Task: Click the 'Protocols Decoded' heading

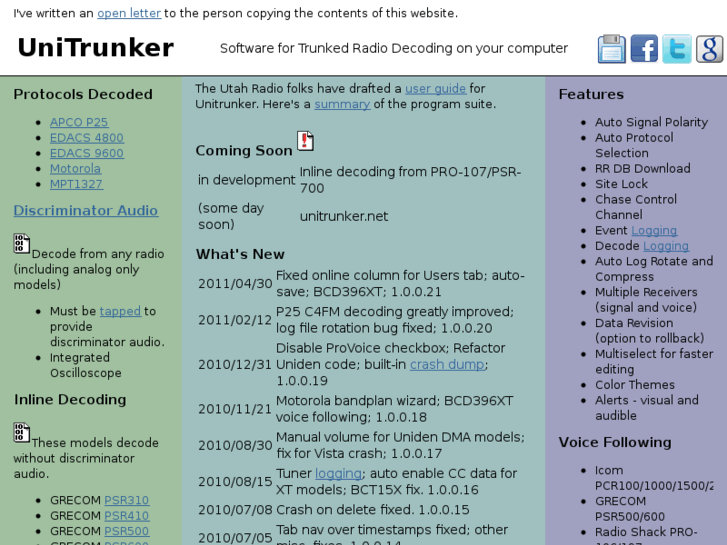Action: [83, 94]
